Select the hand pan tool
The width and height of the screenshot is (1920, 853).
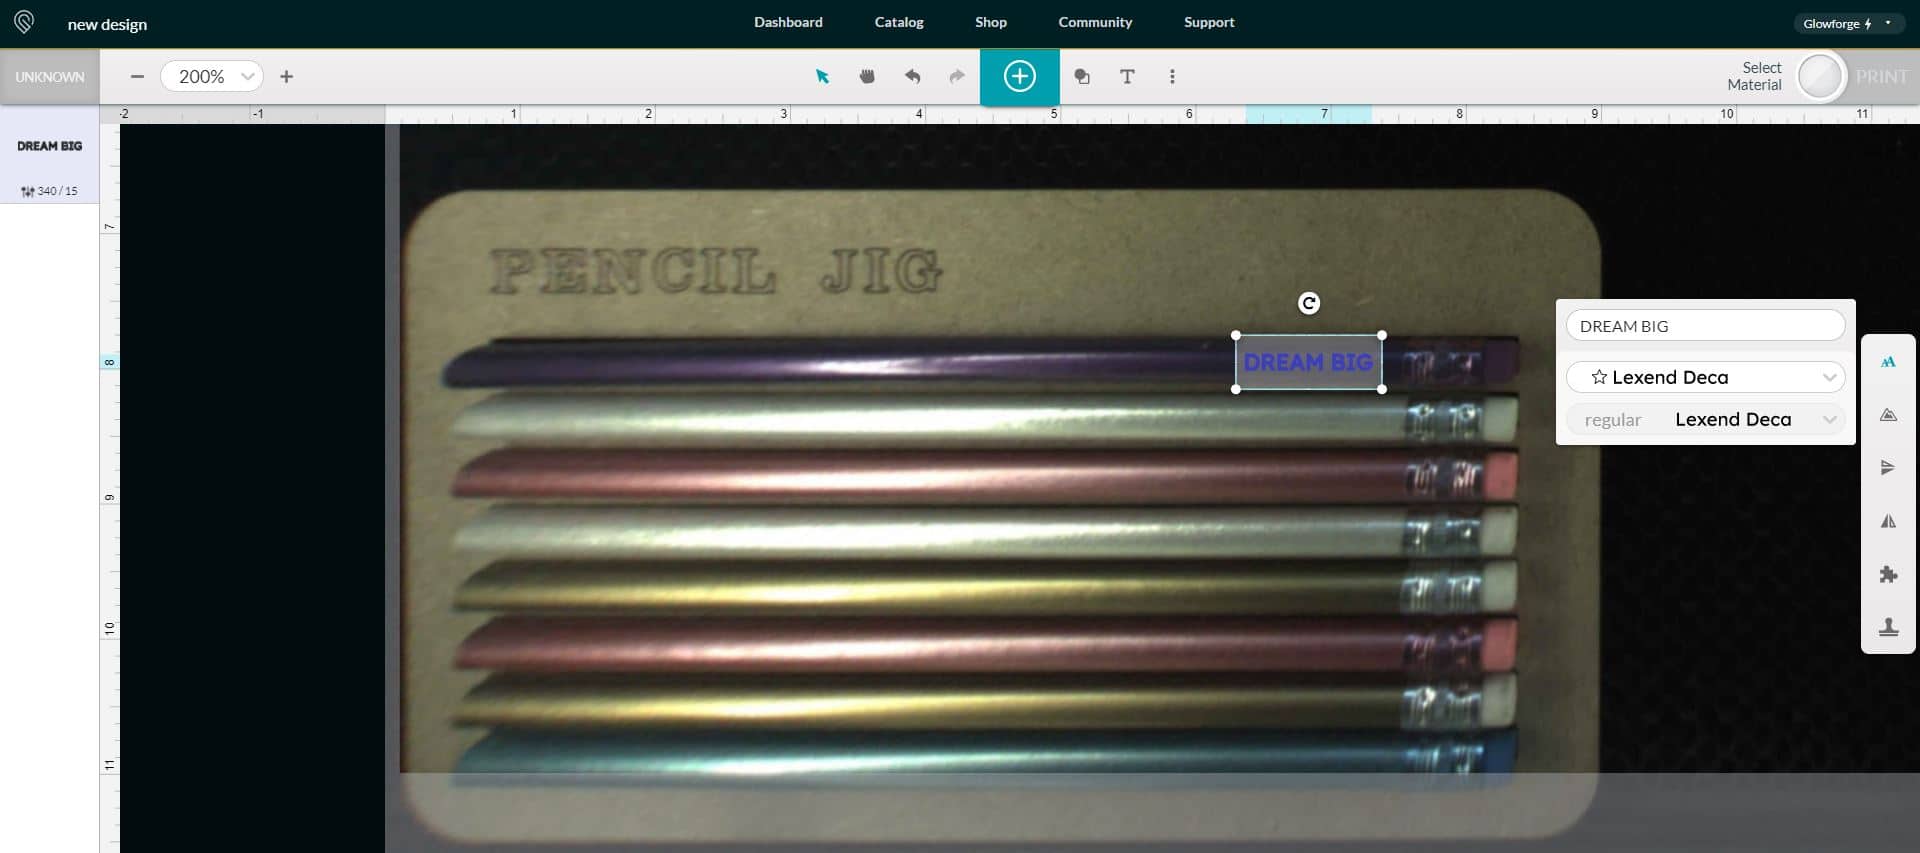867,76
